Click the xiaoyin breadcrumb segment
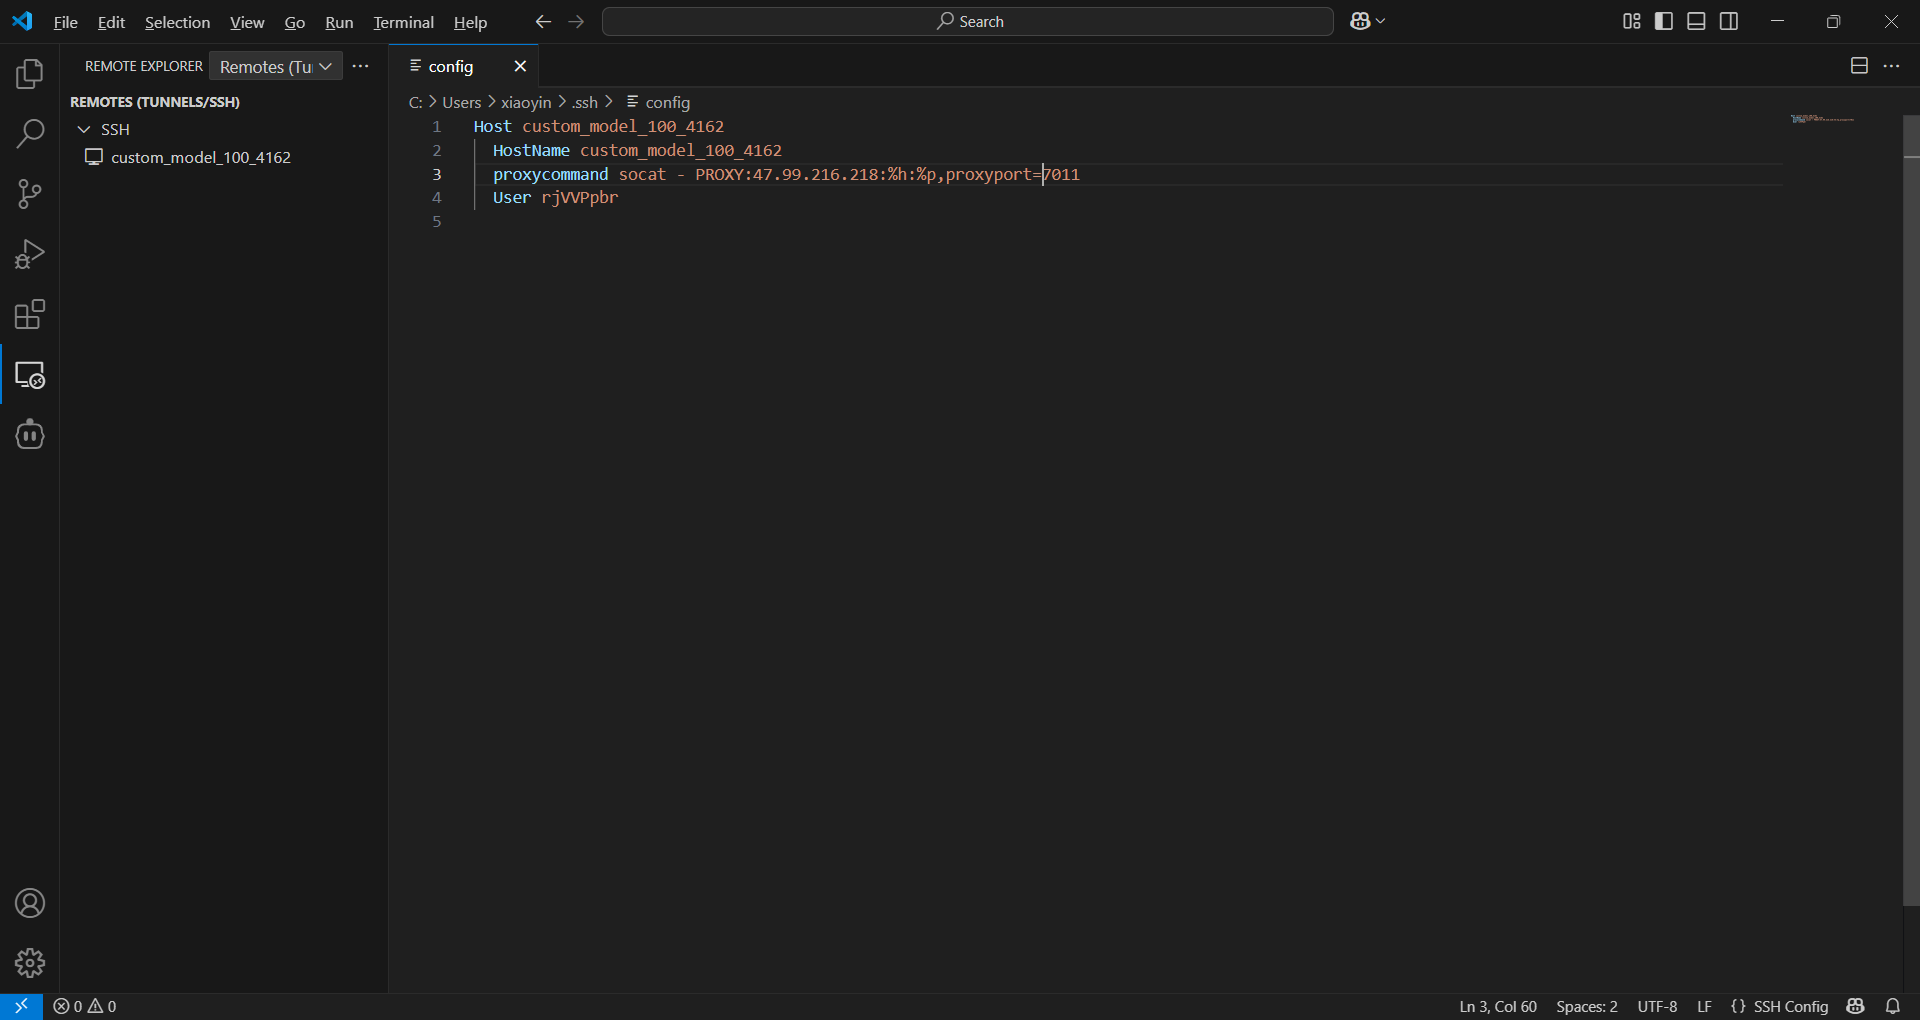The width and height of the screenshot is (1920, 1020). (526, 102)
